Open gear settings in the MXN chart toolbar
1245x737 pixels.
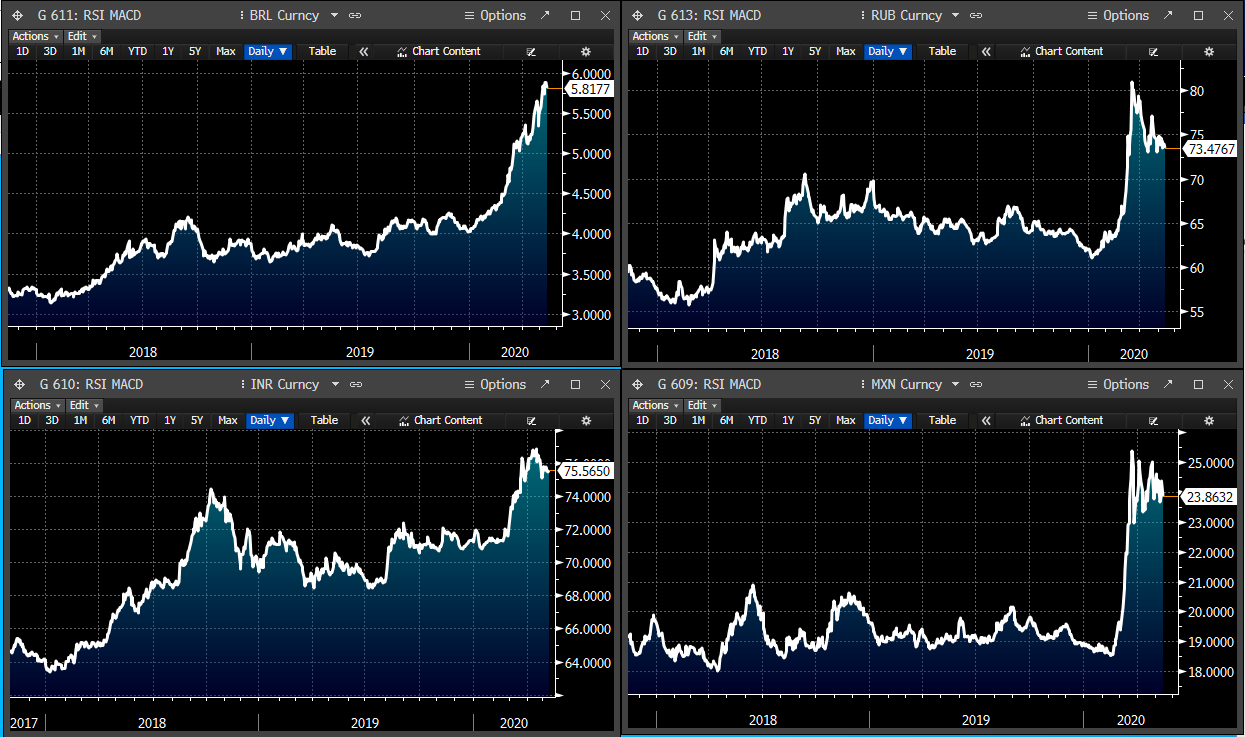click(1208, 420)
